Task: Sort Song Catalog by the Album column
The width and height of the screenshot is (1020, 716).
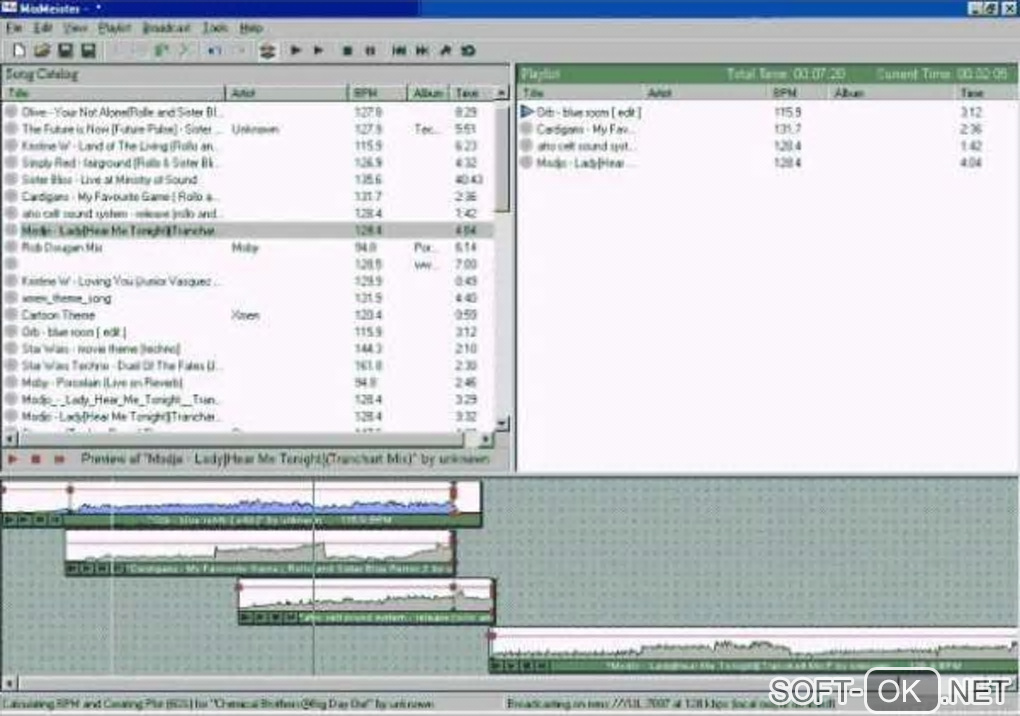Action: pyautogui.click(x=428, y=93)
